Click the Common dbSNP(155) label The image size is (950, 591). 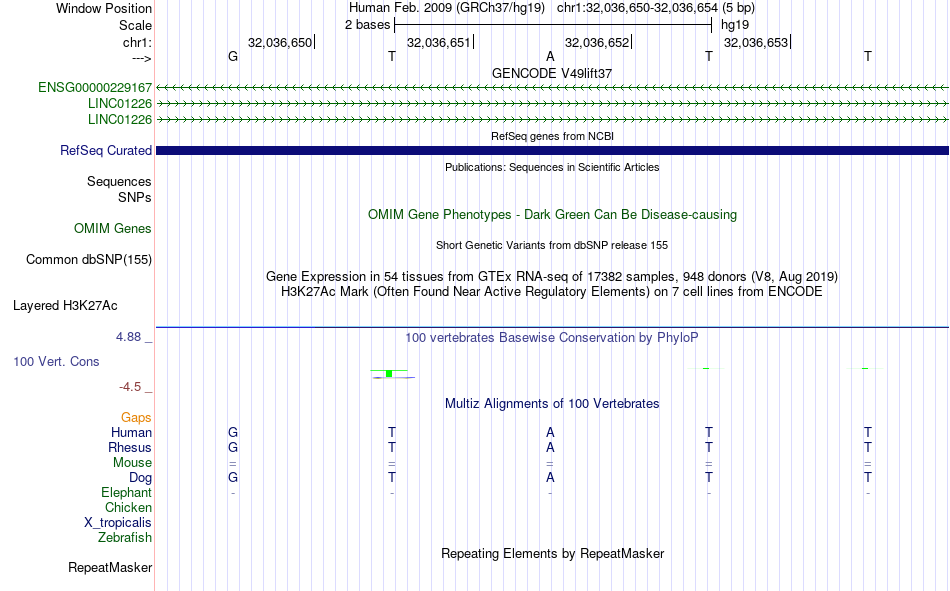[88, 259]
